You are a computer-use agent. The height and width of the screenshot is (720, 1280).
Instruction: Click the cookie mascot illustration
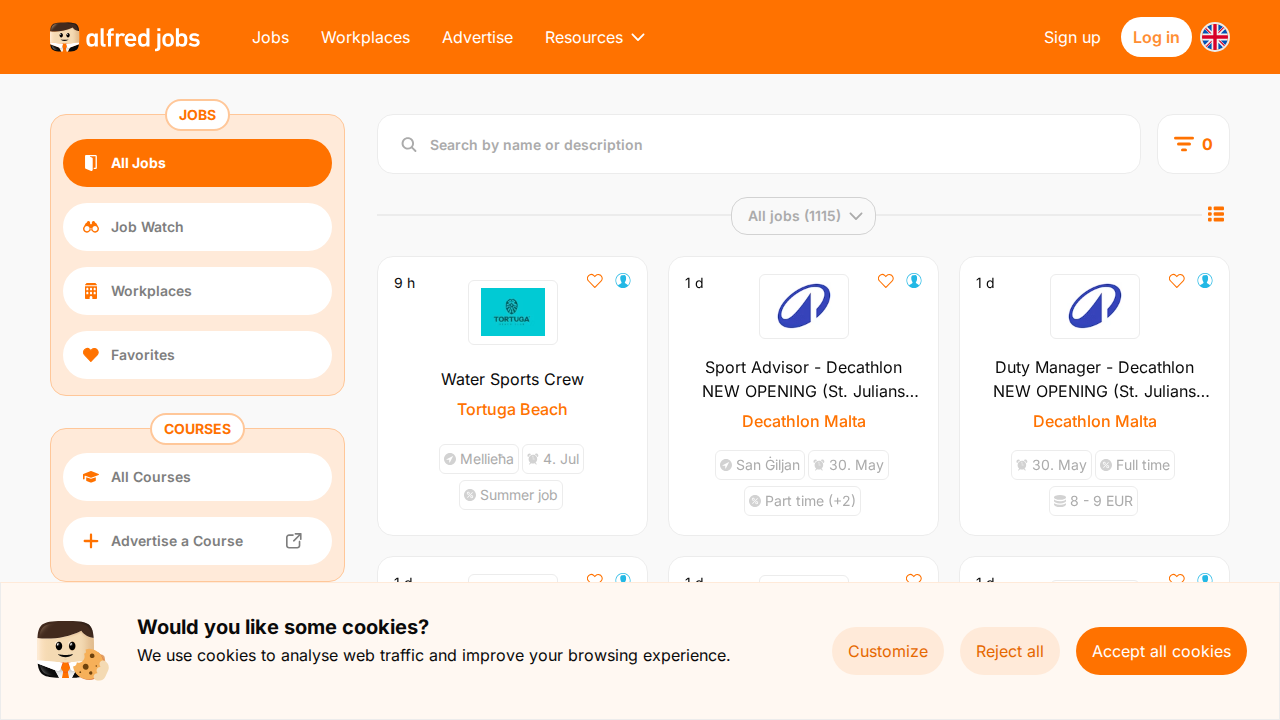(72, 651)
